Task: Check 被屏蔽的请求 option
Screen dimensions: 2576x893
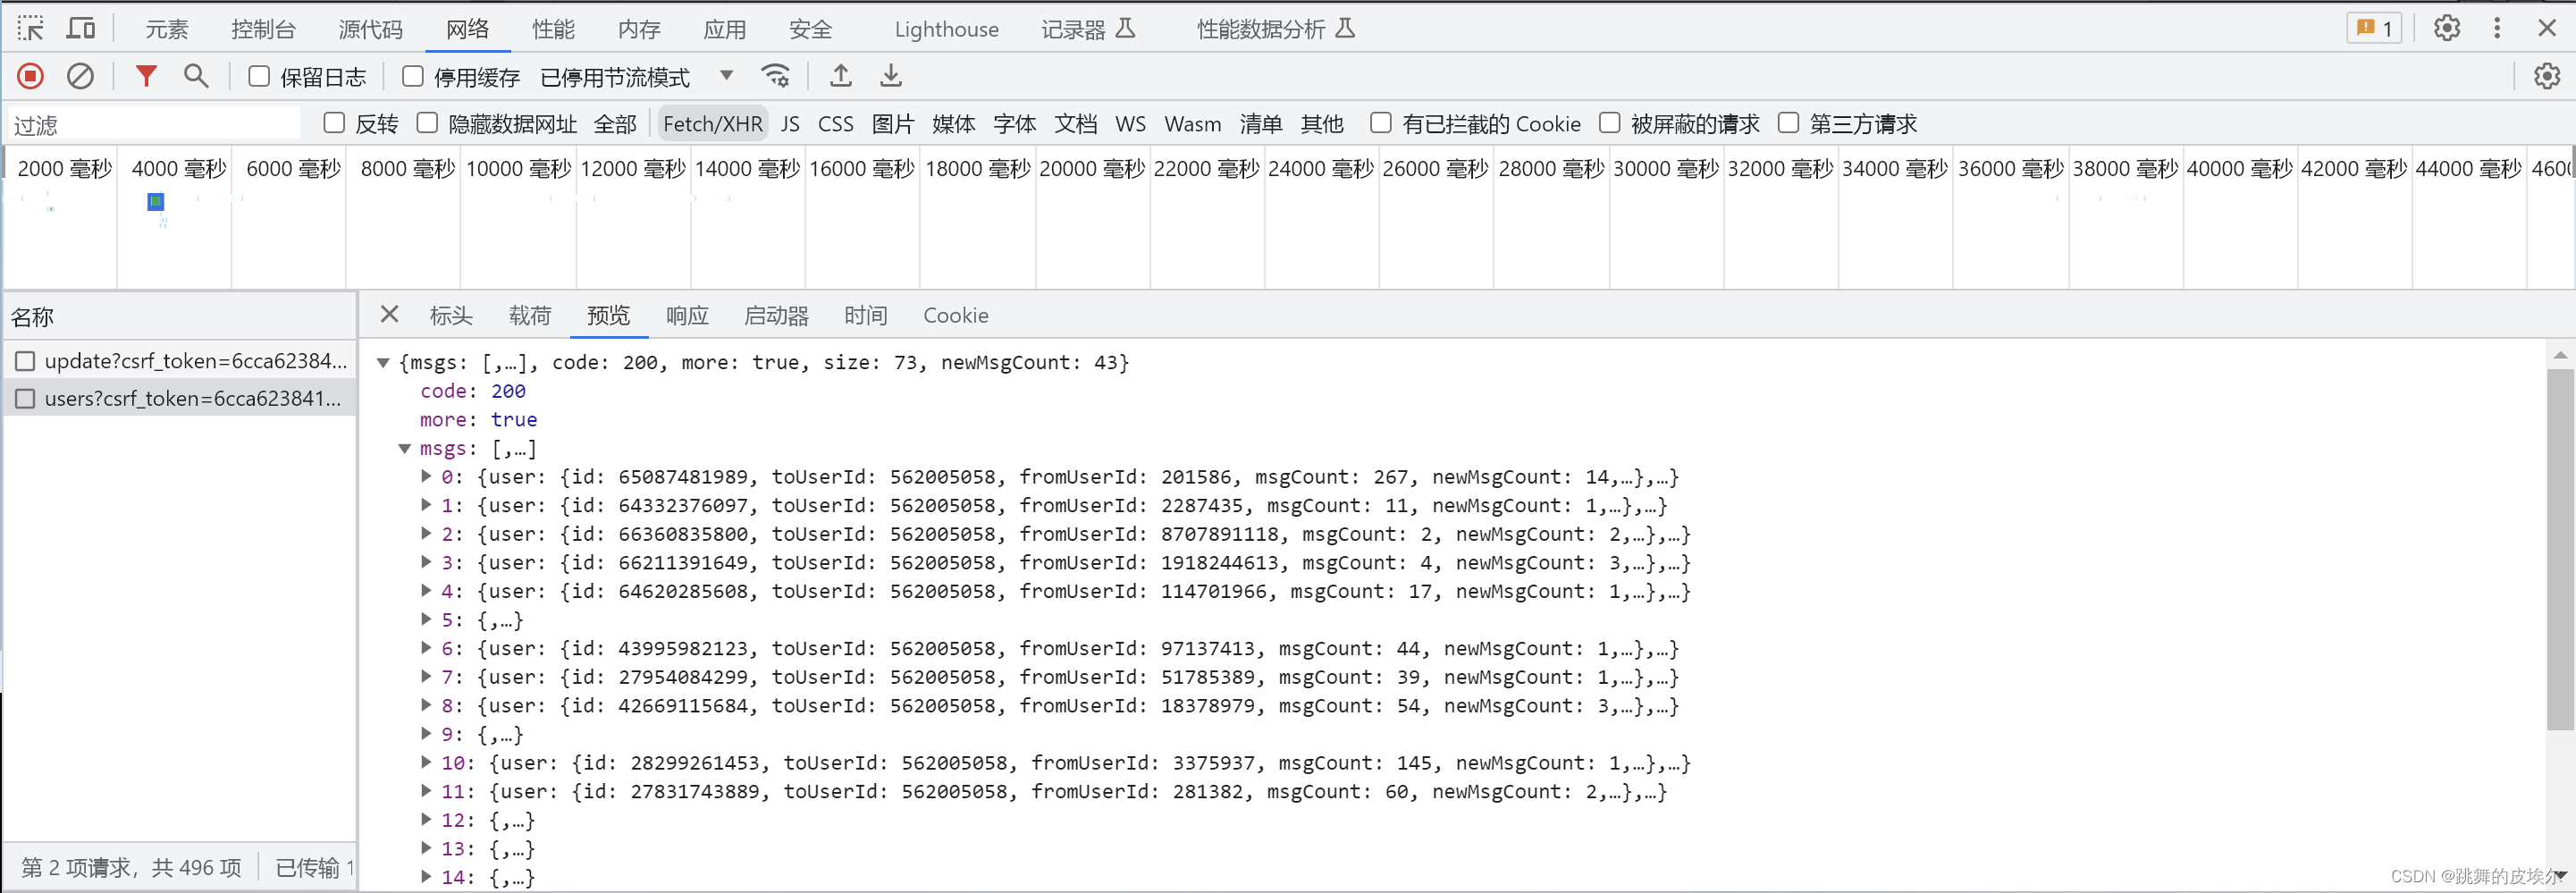Action: click(1609, 123)
